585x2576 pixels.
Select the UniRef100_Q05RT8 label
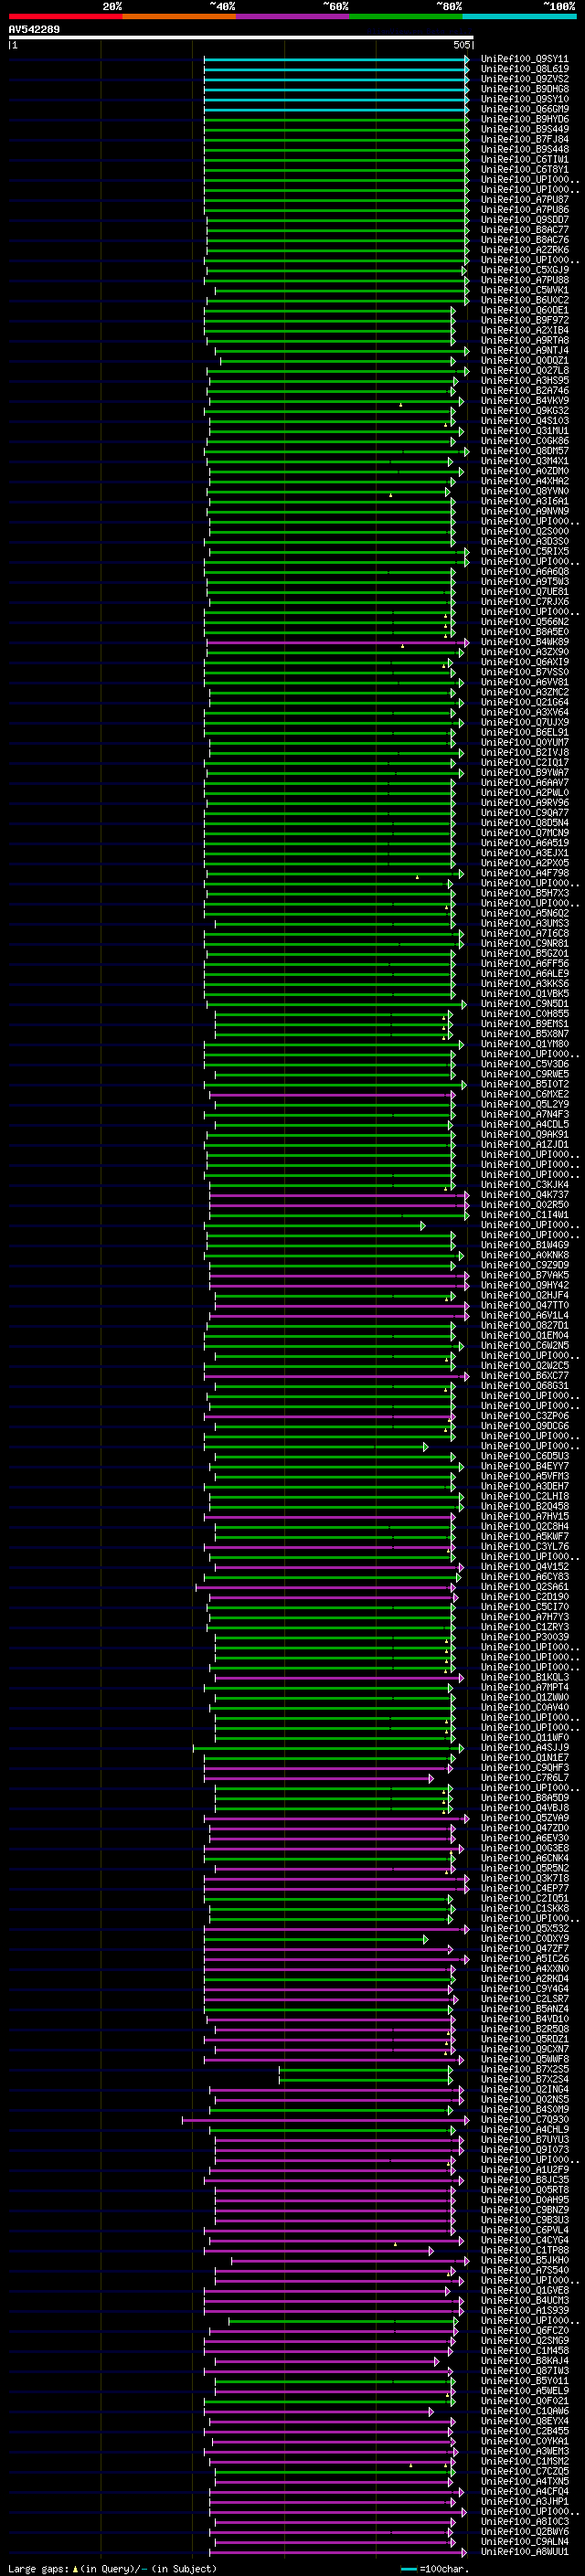tap(524, 2190)
